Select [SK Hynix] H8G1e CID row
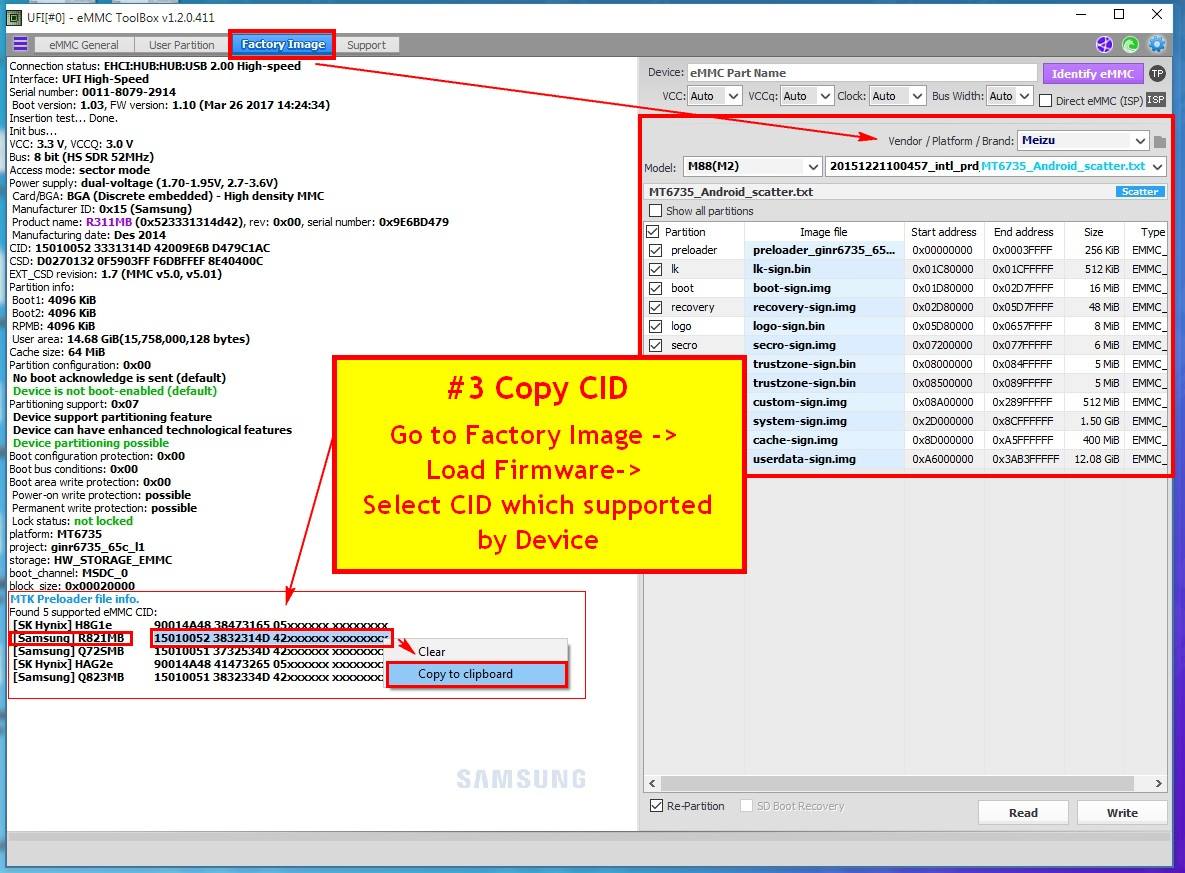 point(200,625)
